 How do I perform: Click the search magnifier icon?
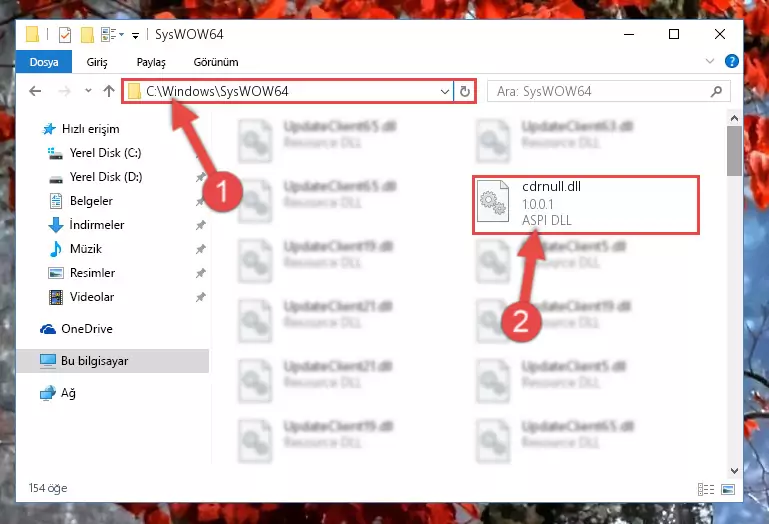coord(716,91)
